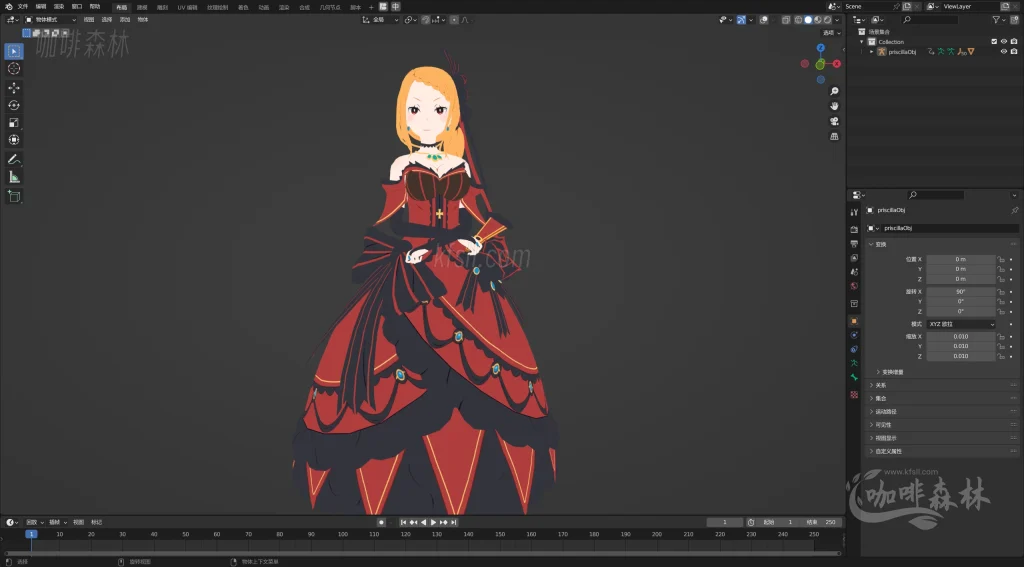Open the Texture properties tab

(854, 395)
